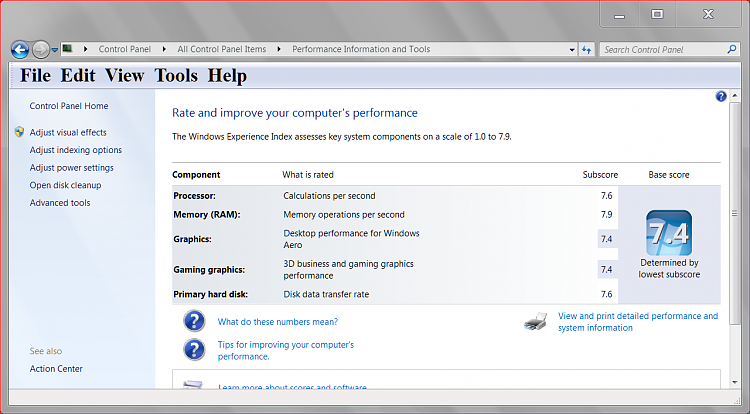Click the scrollbar down arrow
750x414 pixels.
point(735,382)
